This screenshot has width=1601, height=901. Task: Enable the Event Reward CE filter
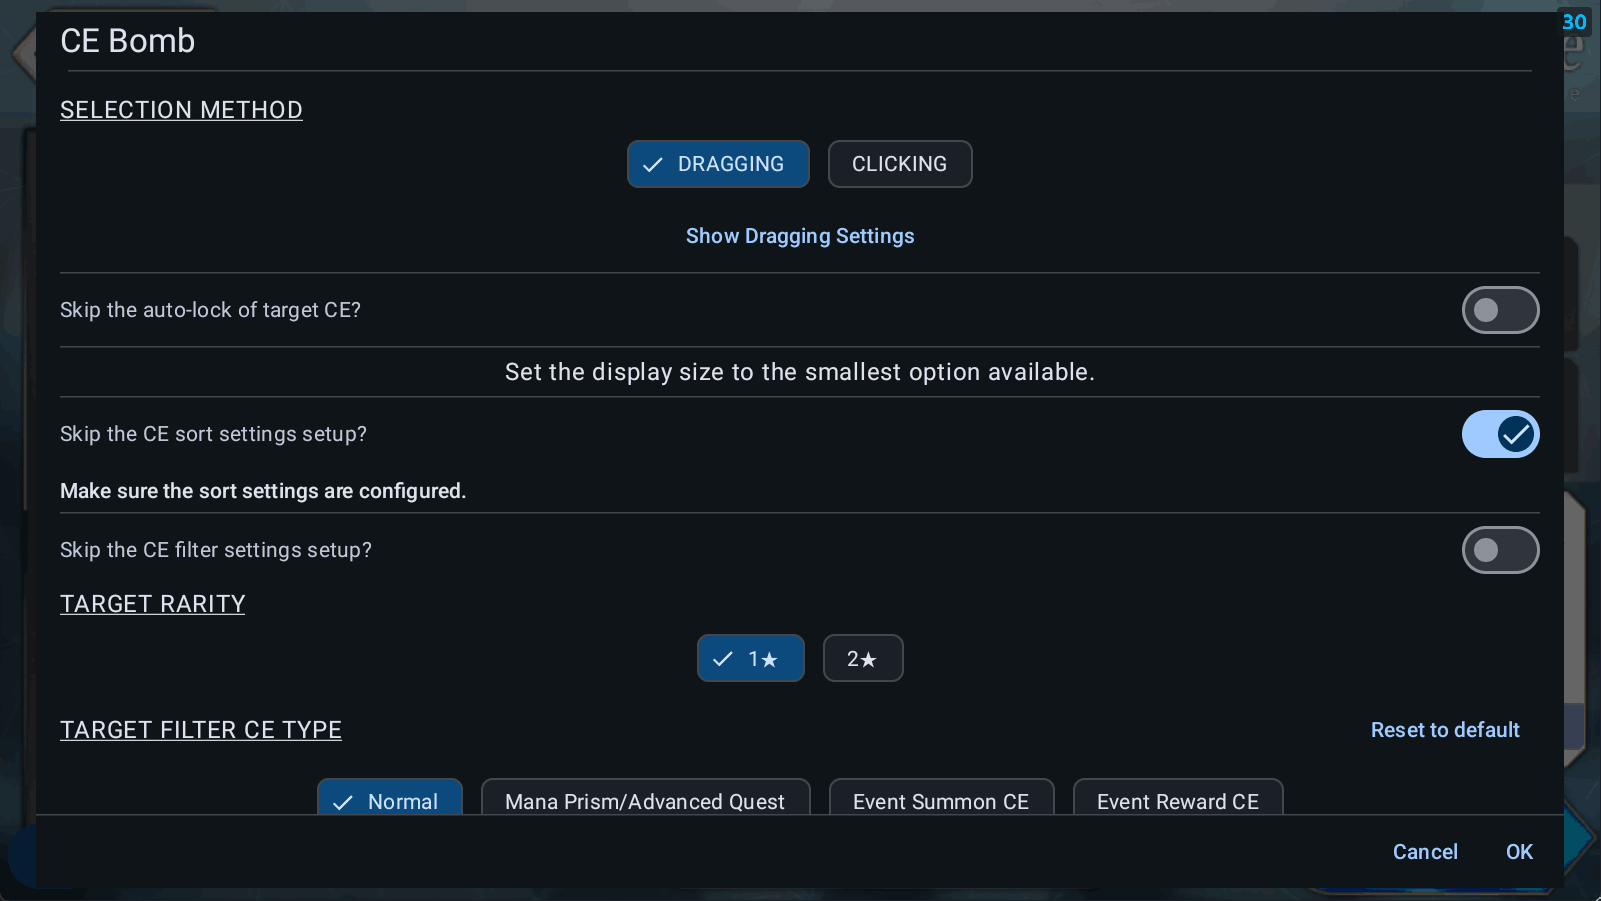coord(1177,801)
